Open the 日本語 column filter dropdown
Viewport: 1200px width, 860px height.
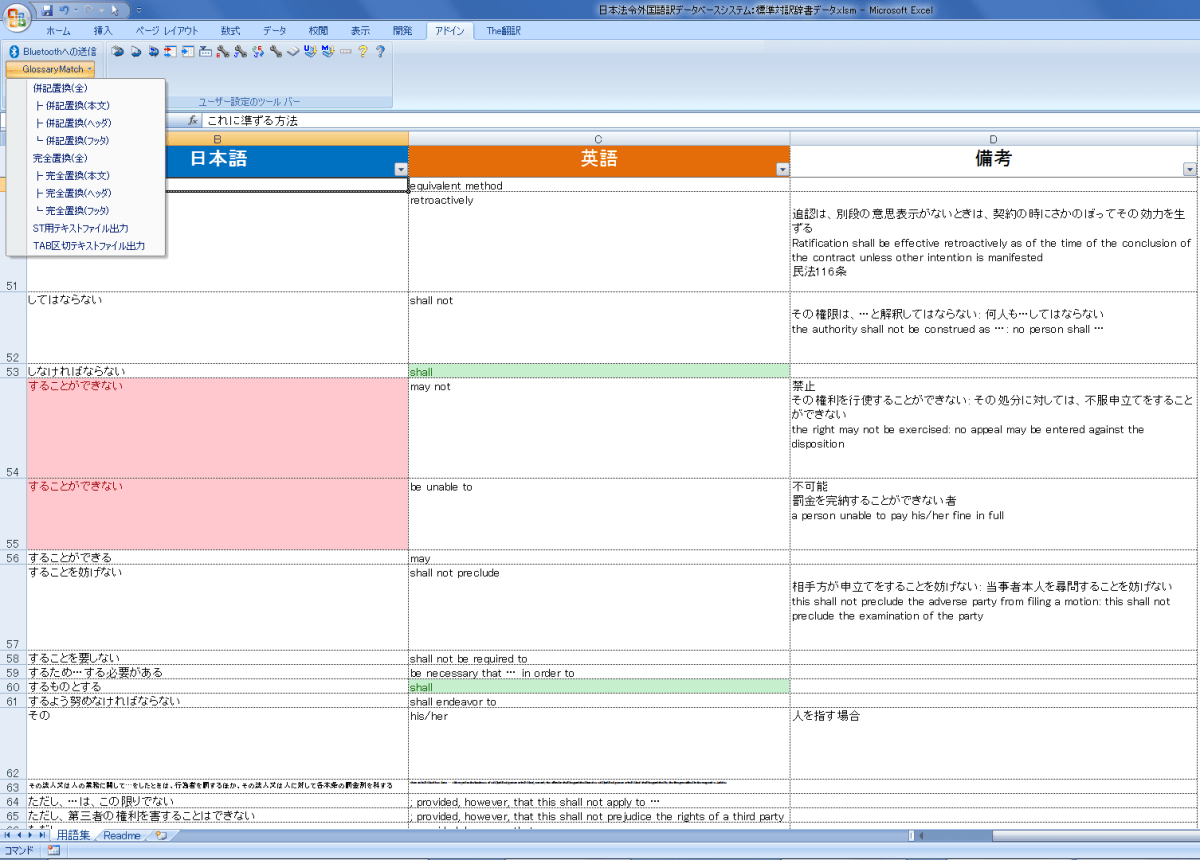point(400,170)
